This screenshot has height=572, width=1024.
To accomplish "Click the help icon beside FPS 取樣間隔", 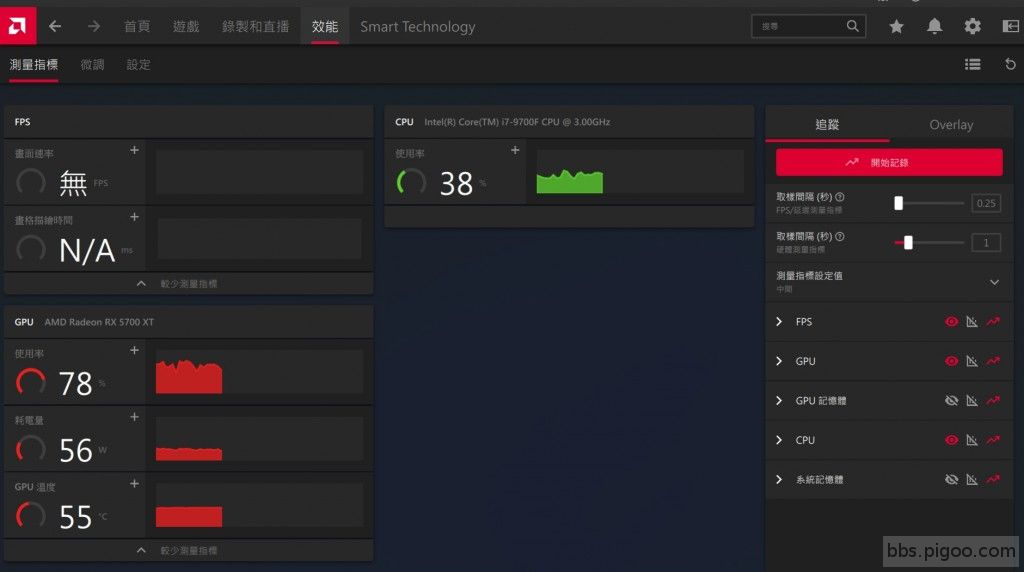I will coord(840,197).
